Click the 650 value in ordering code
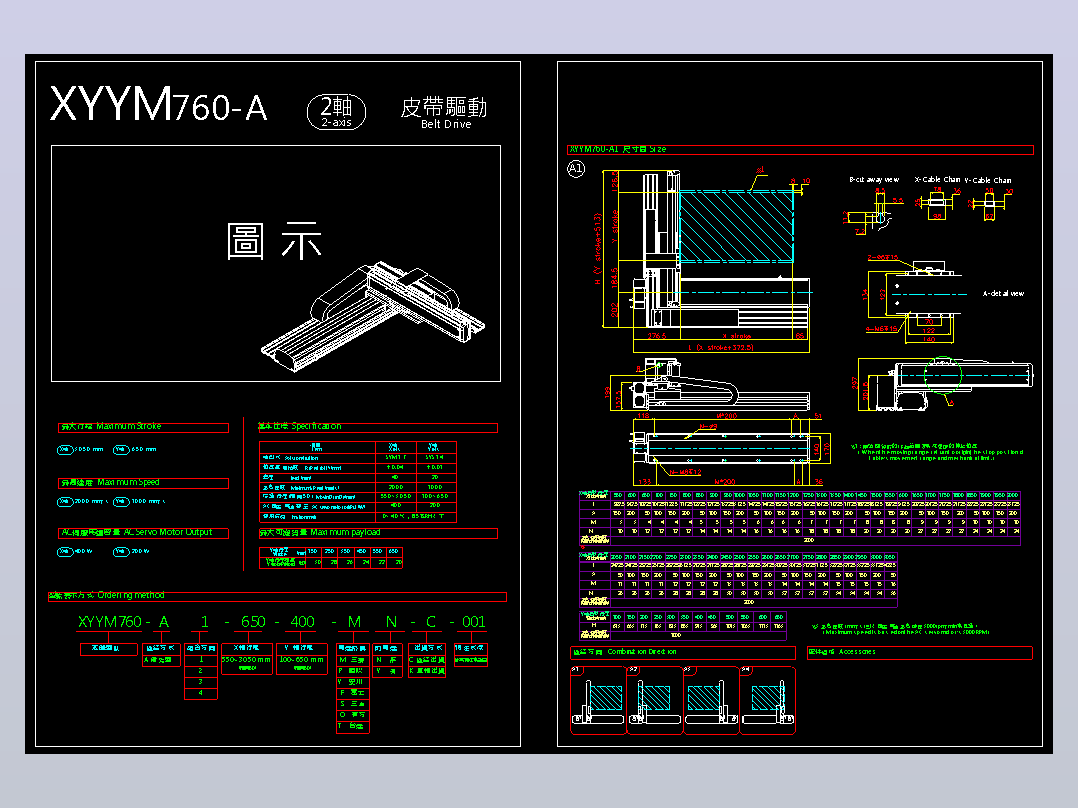 tap(253, 622)
